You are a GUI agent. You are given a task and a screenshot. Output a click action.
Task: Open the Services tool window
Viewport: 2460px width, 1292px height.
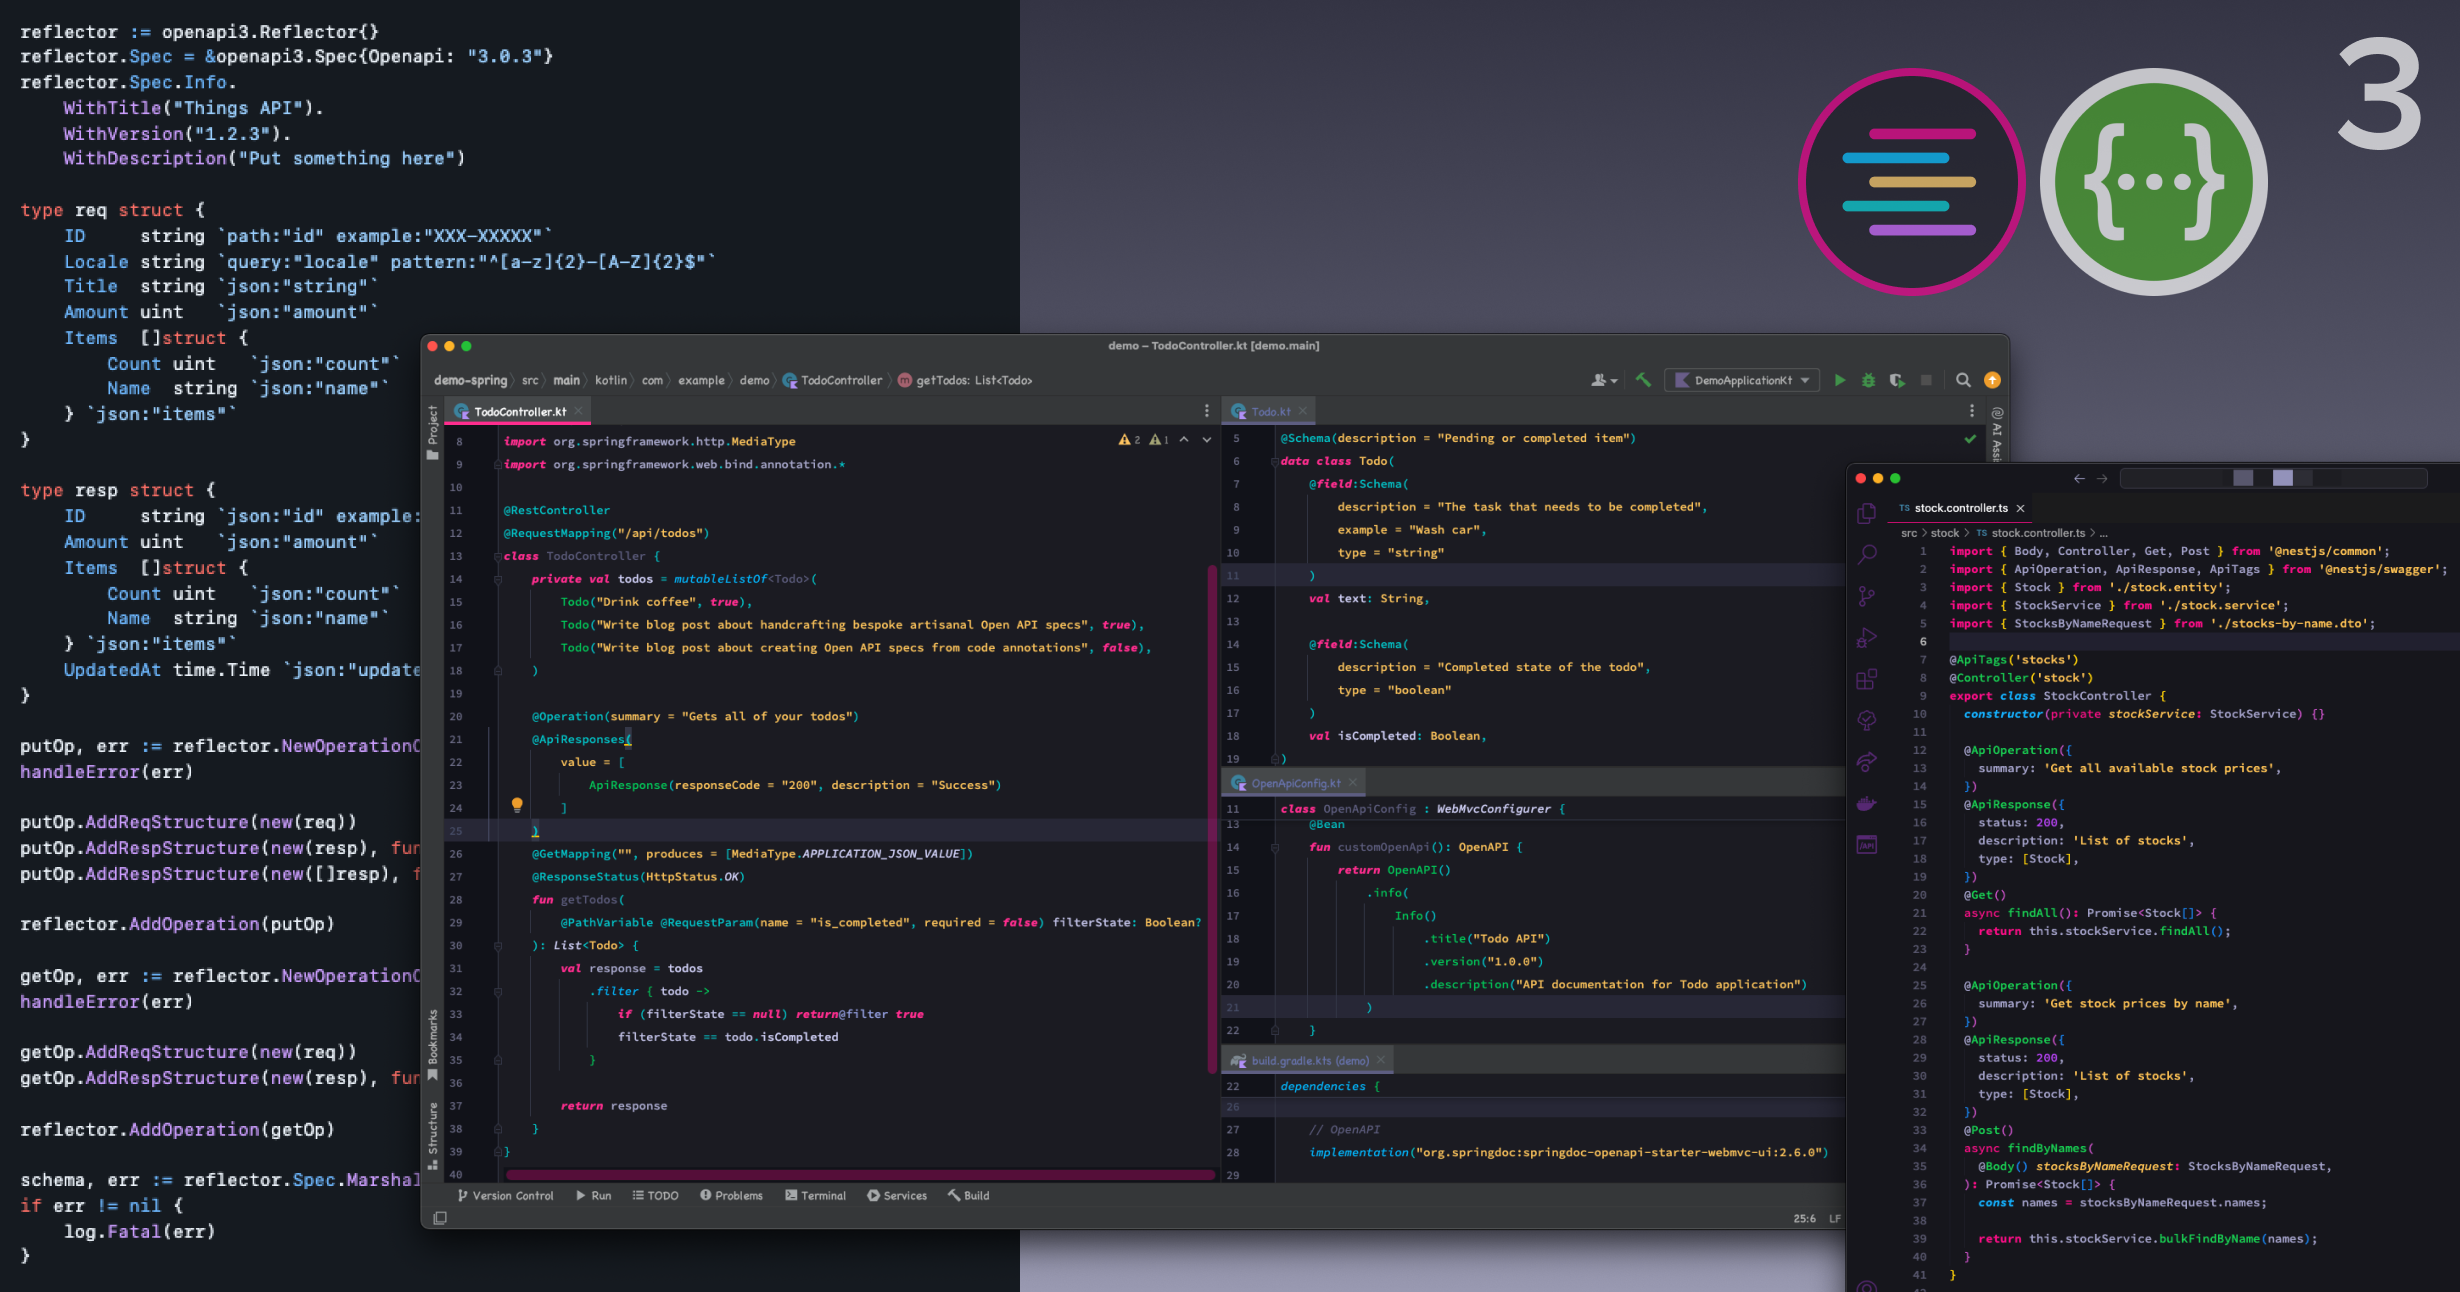click(x=897, y=1196)
